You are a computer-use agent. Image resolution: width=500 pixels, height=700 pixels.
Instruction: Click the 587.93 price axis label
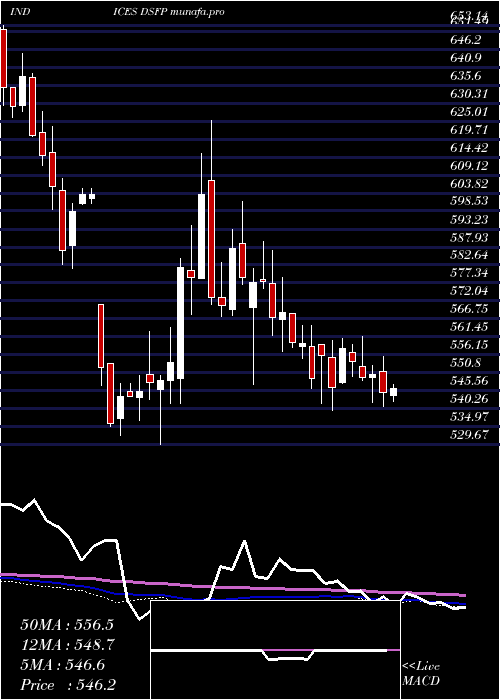pyautogui.click(x=469, y=237)
